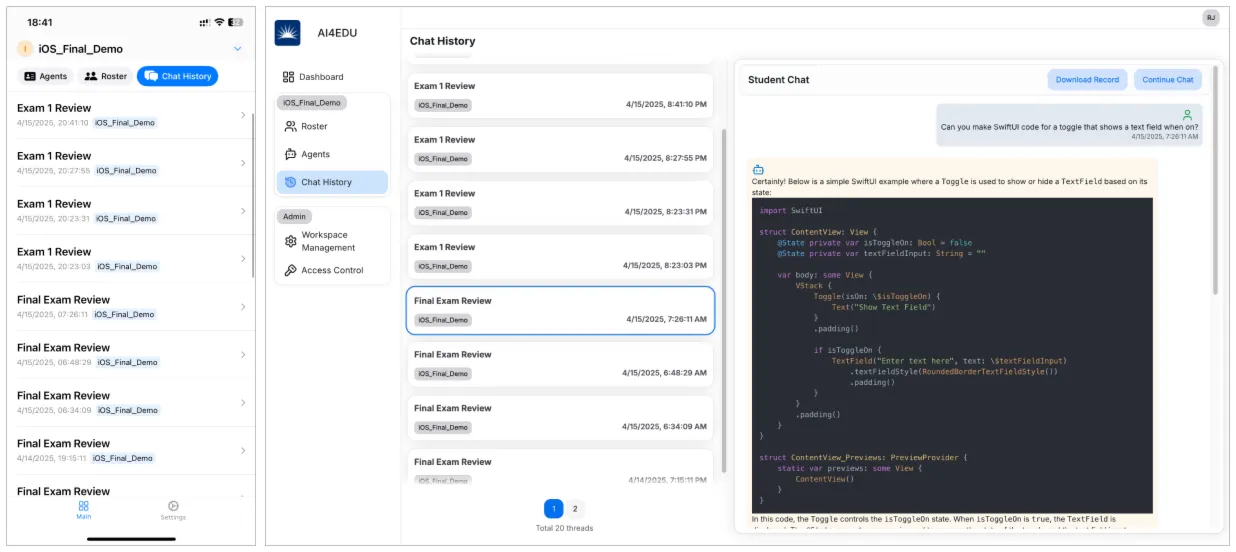Select the Chat History tab on phone

pyautogui.click(x=177, y=76)
